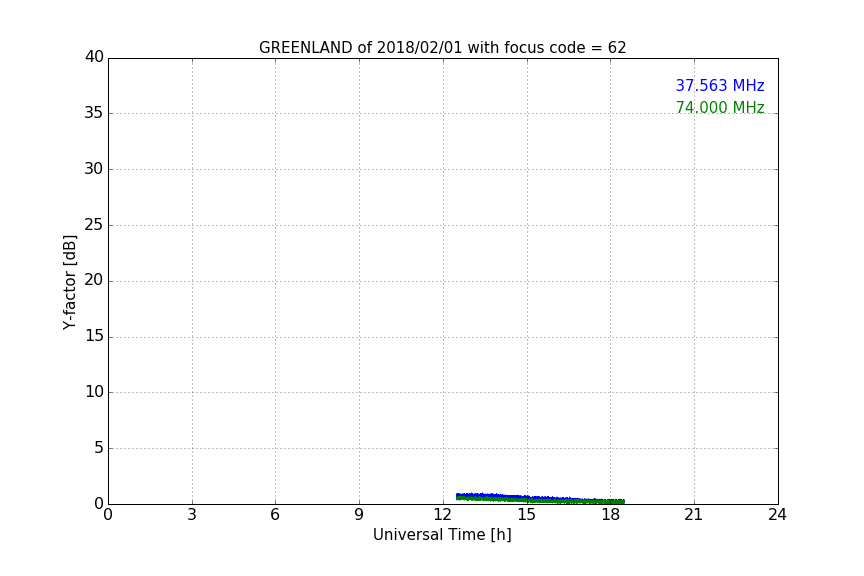Screen dimensions: 864x576
Task: Click the 'Universal Time [h]' axis label
Action: pos(442,535)
